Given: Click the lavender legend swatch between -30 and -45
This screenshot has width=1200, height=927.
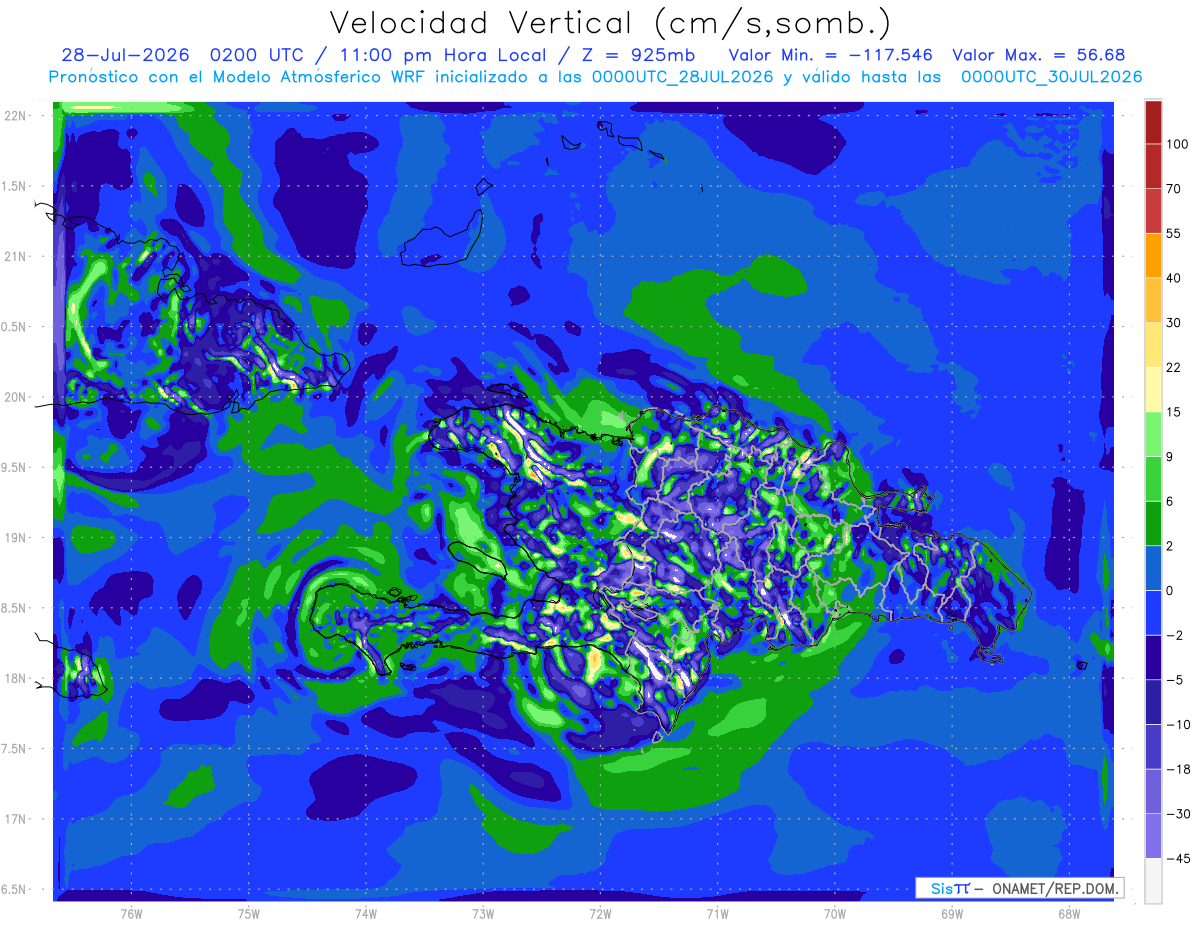Looking at the screenshot, I should pos(1153,835).
